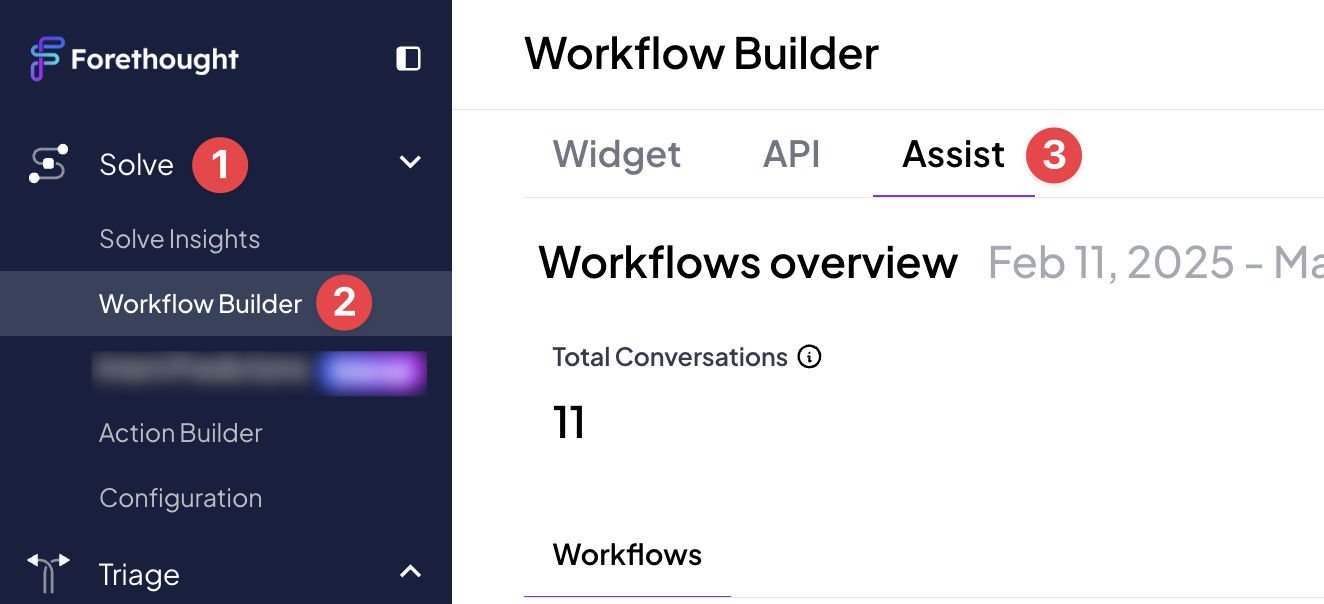This screenshot has width=1324, height=604.
Task: Open Configuration in sidebar
Action: pyautogui.click(x=181, y=498)
